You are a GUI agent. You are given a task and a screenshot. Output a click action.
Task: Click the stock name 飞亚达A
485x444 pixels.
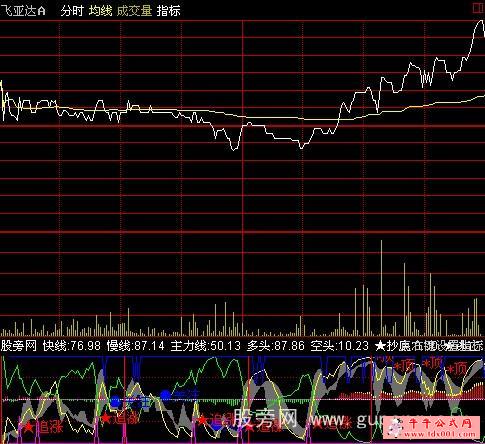23,11
